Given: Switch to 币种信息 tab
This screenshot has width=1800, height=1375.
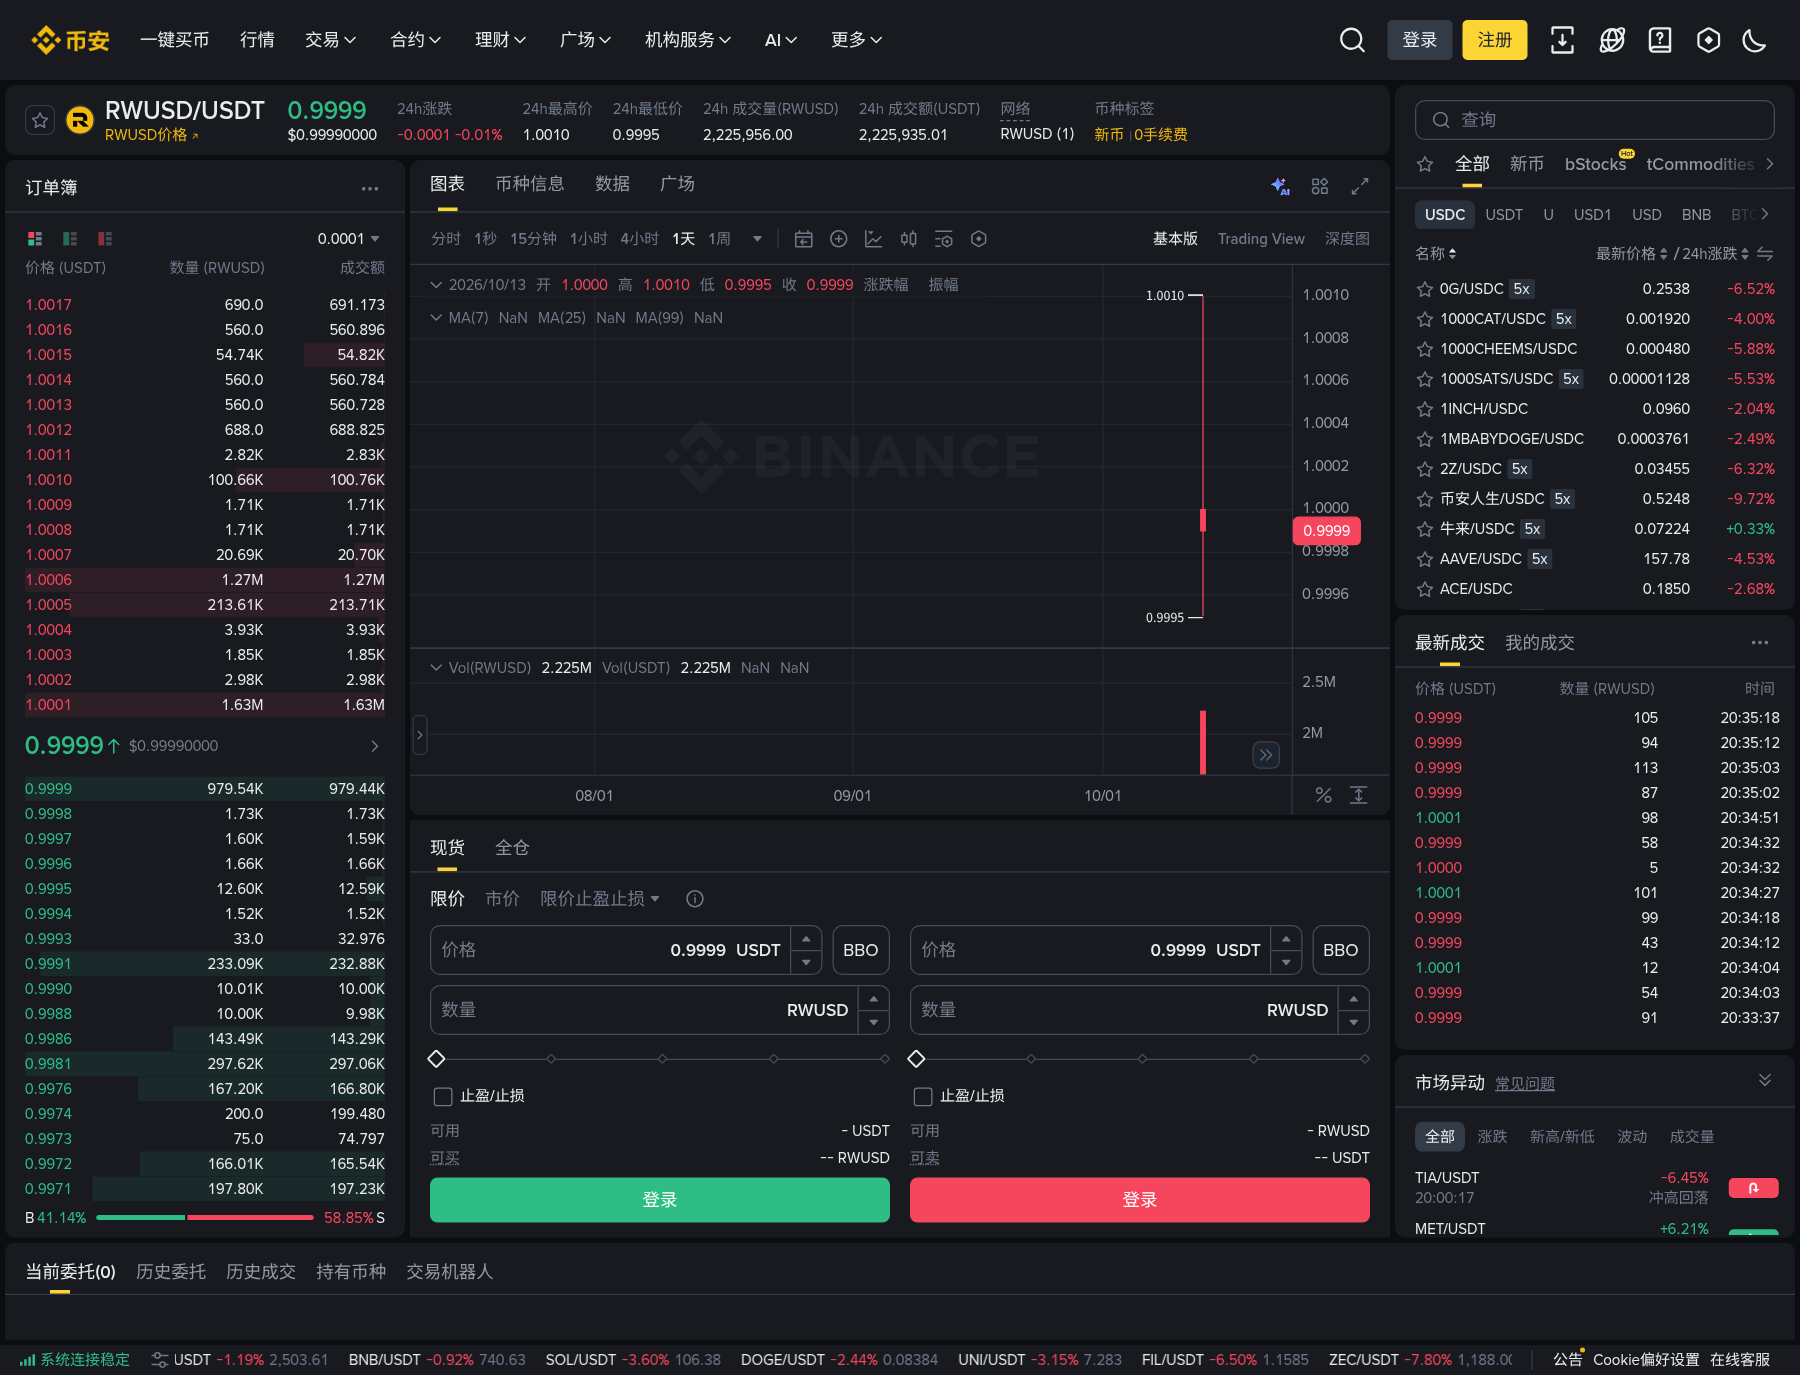Looking at the screenshot, I should pyautogui.click(x=530, y=184).
